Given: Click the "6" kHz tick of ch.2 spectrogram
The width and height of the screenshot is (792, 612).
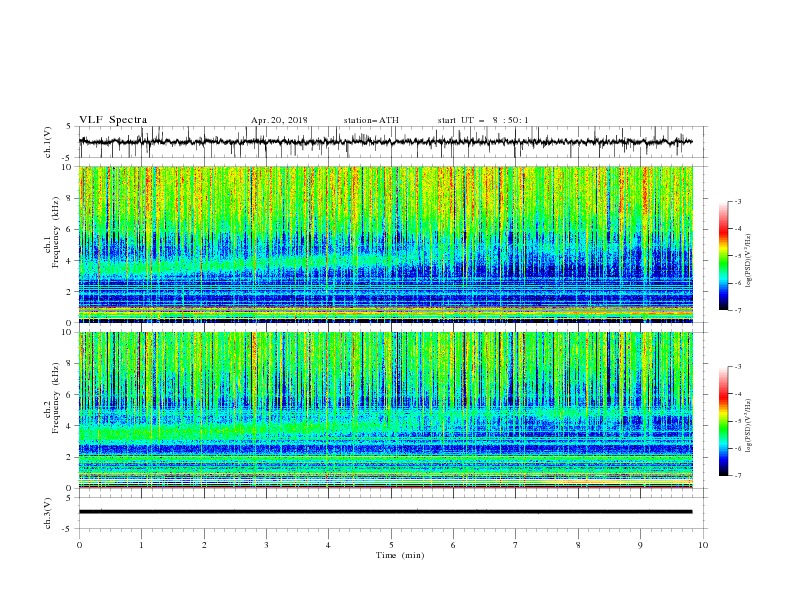Looking at the screenshot, I should pos(70,394).
